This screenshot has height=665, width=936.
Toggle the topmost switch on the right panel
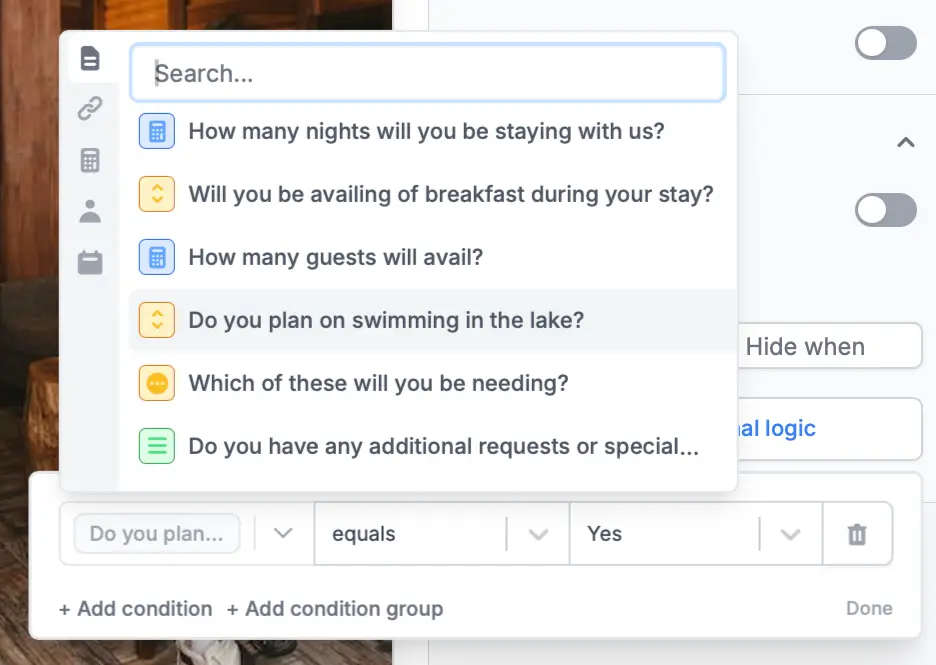[886, 43]
